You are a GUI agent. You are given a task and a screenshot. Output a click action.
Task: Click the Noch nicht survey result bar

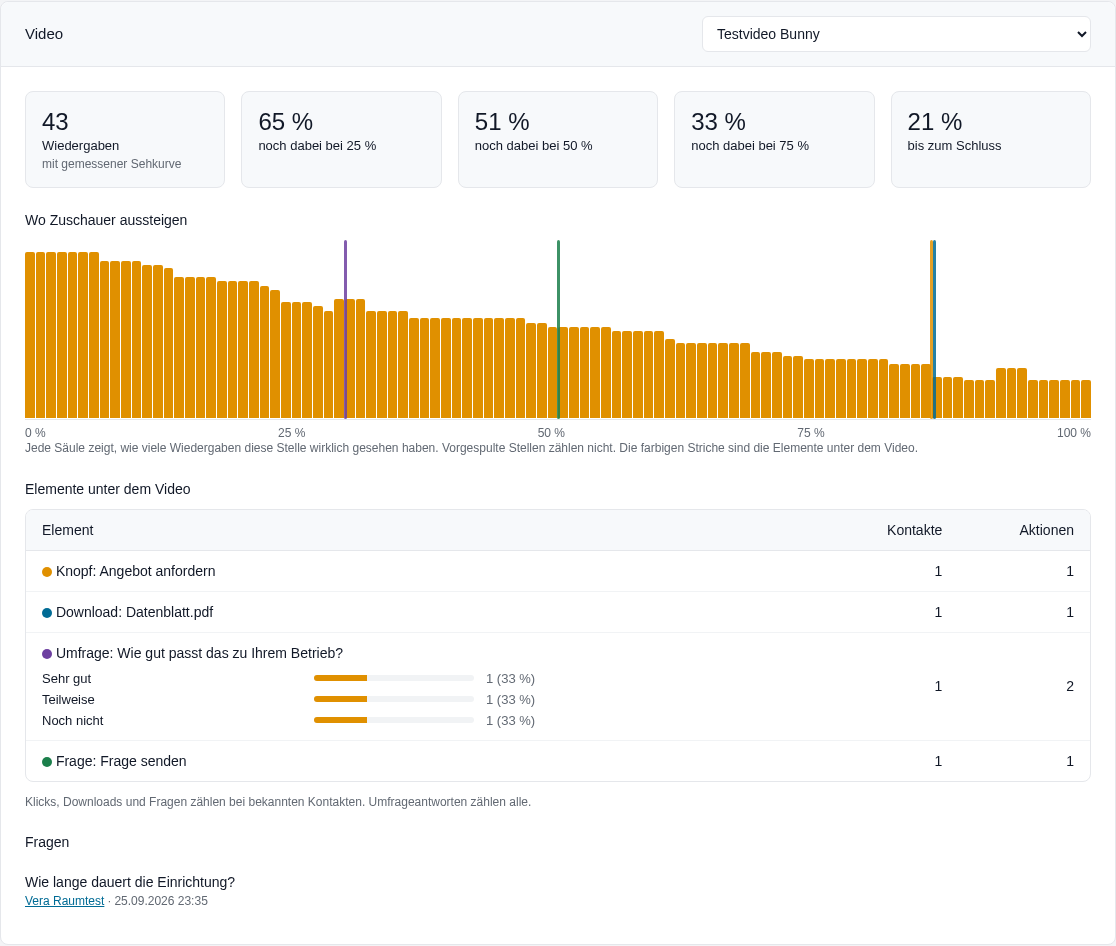[394, 720]
